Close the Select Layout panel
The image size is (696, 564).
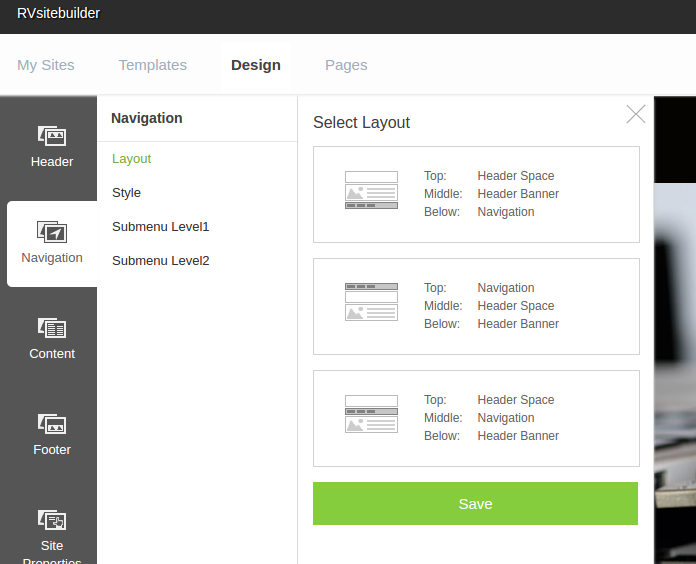pos(636,115)
